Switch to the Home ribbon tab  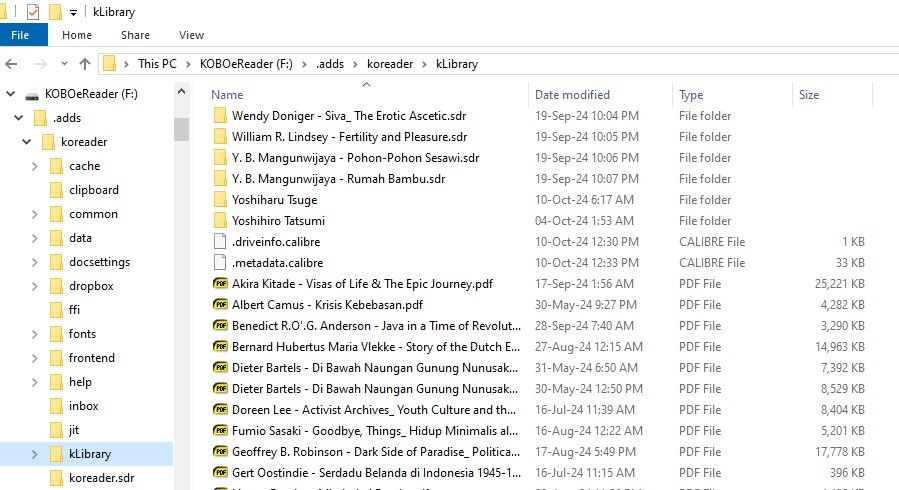pyautogui.click(x=77, y=35)
